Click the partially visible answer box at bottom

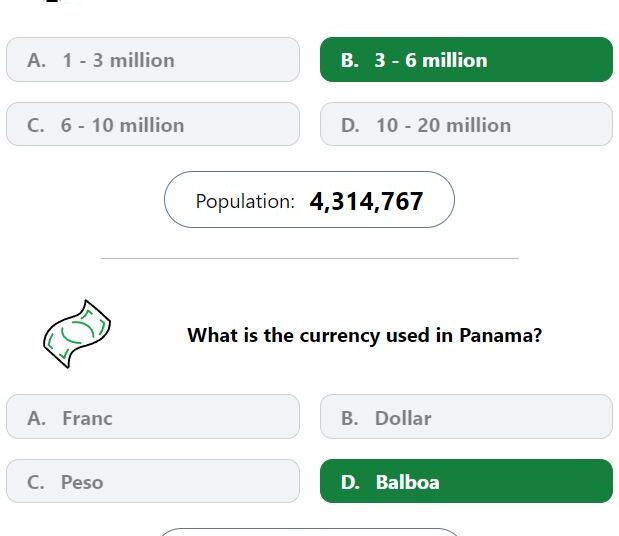click(x=310, y=532)
